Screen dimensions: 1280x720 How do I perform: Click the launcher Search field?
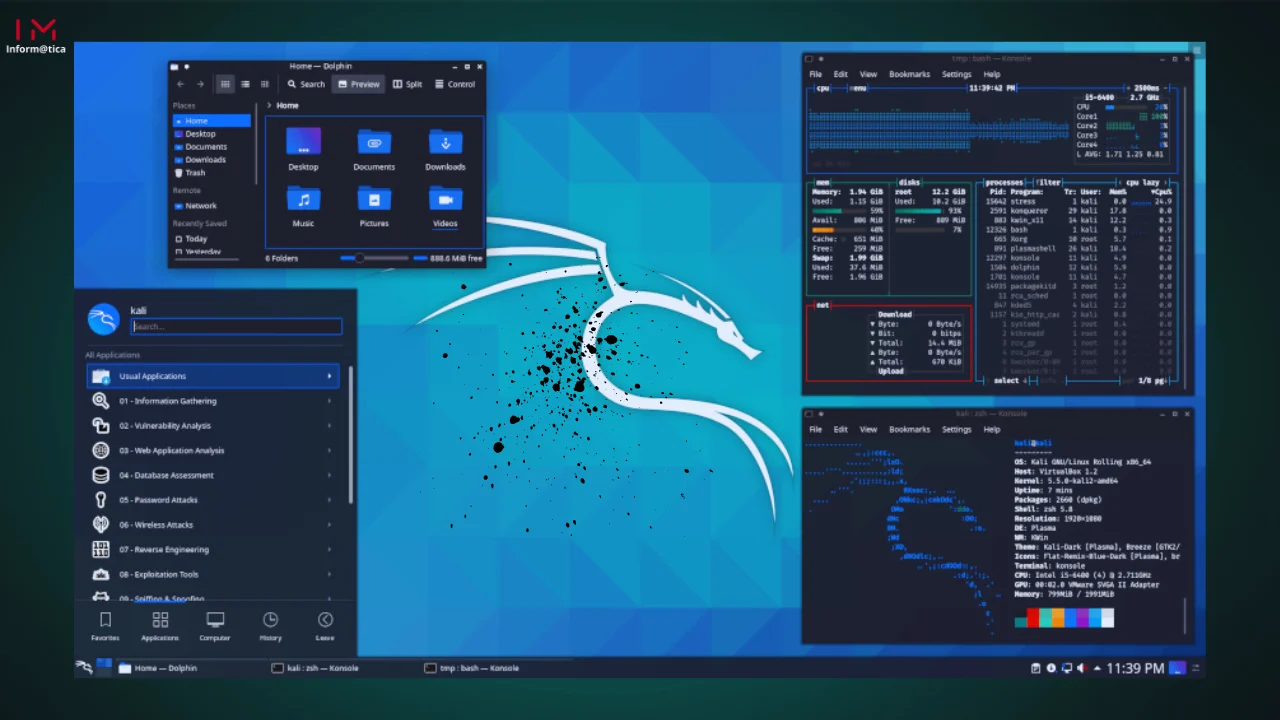pyautogui.click(x=236, y=326)
